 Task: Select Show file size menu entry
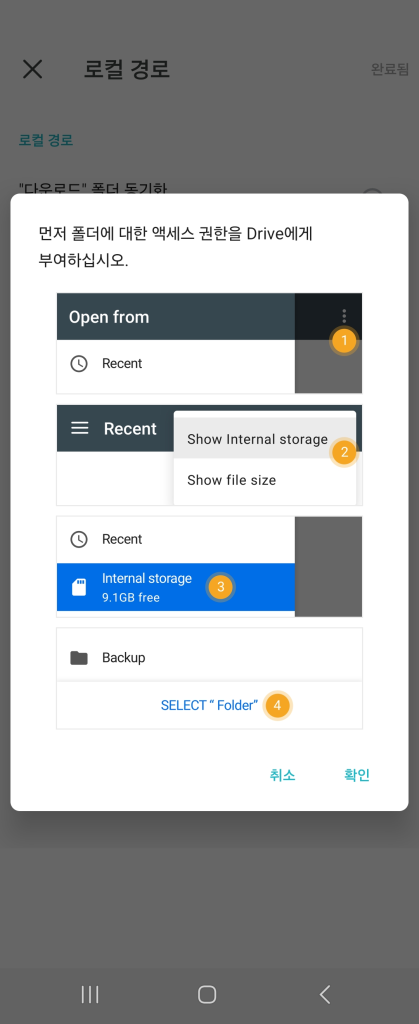point(232,480)
